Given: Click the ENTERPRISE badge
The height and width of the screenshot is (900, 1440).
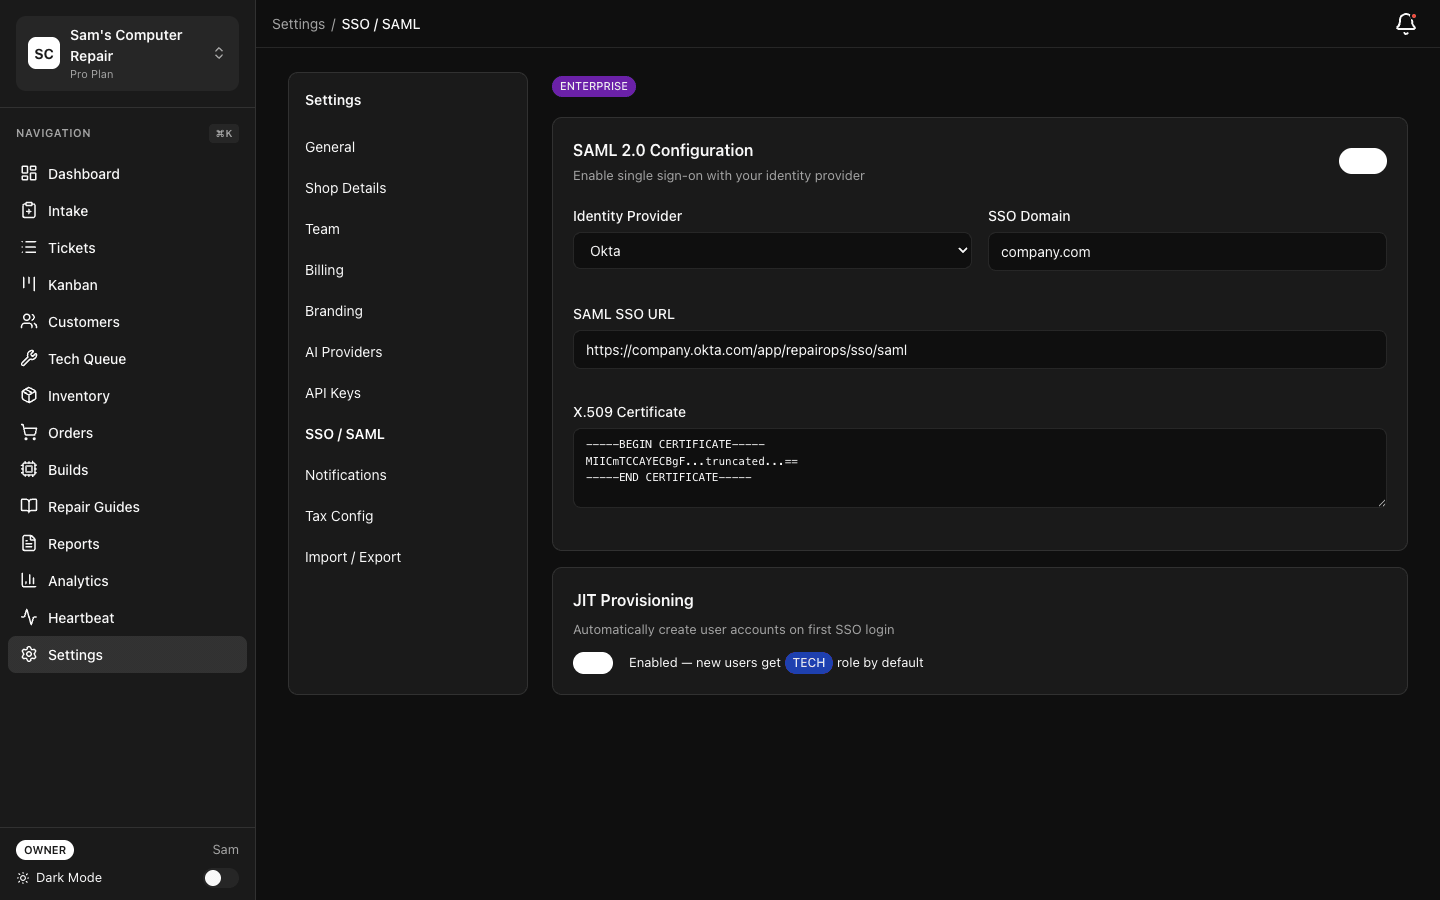Looking at the screenshot, I should (594, 86).
